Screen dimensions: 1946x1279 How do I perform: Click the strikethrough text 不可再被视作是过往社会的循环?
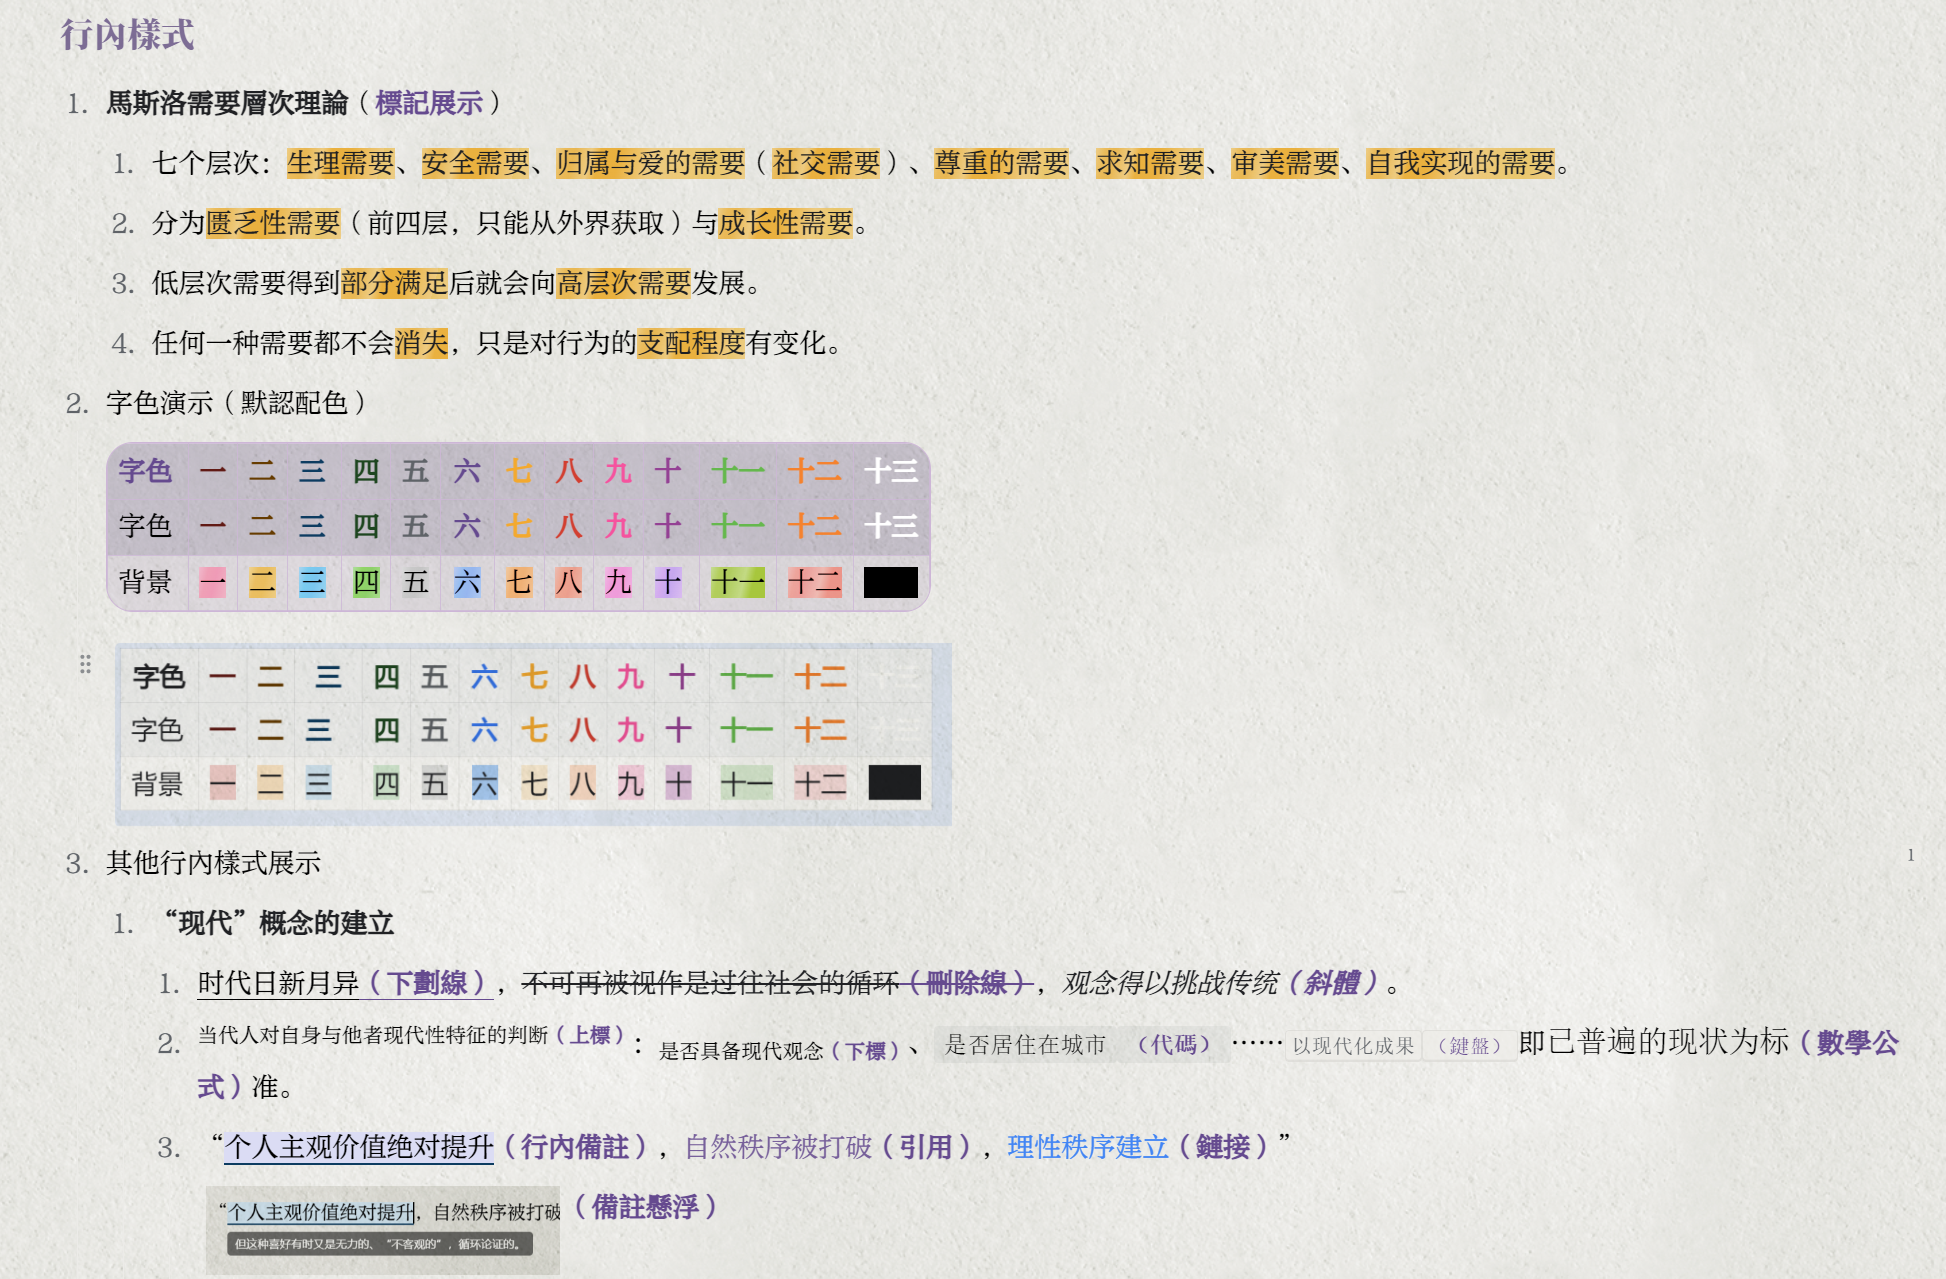click(710, 984)
